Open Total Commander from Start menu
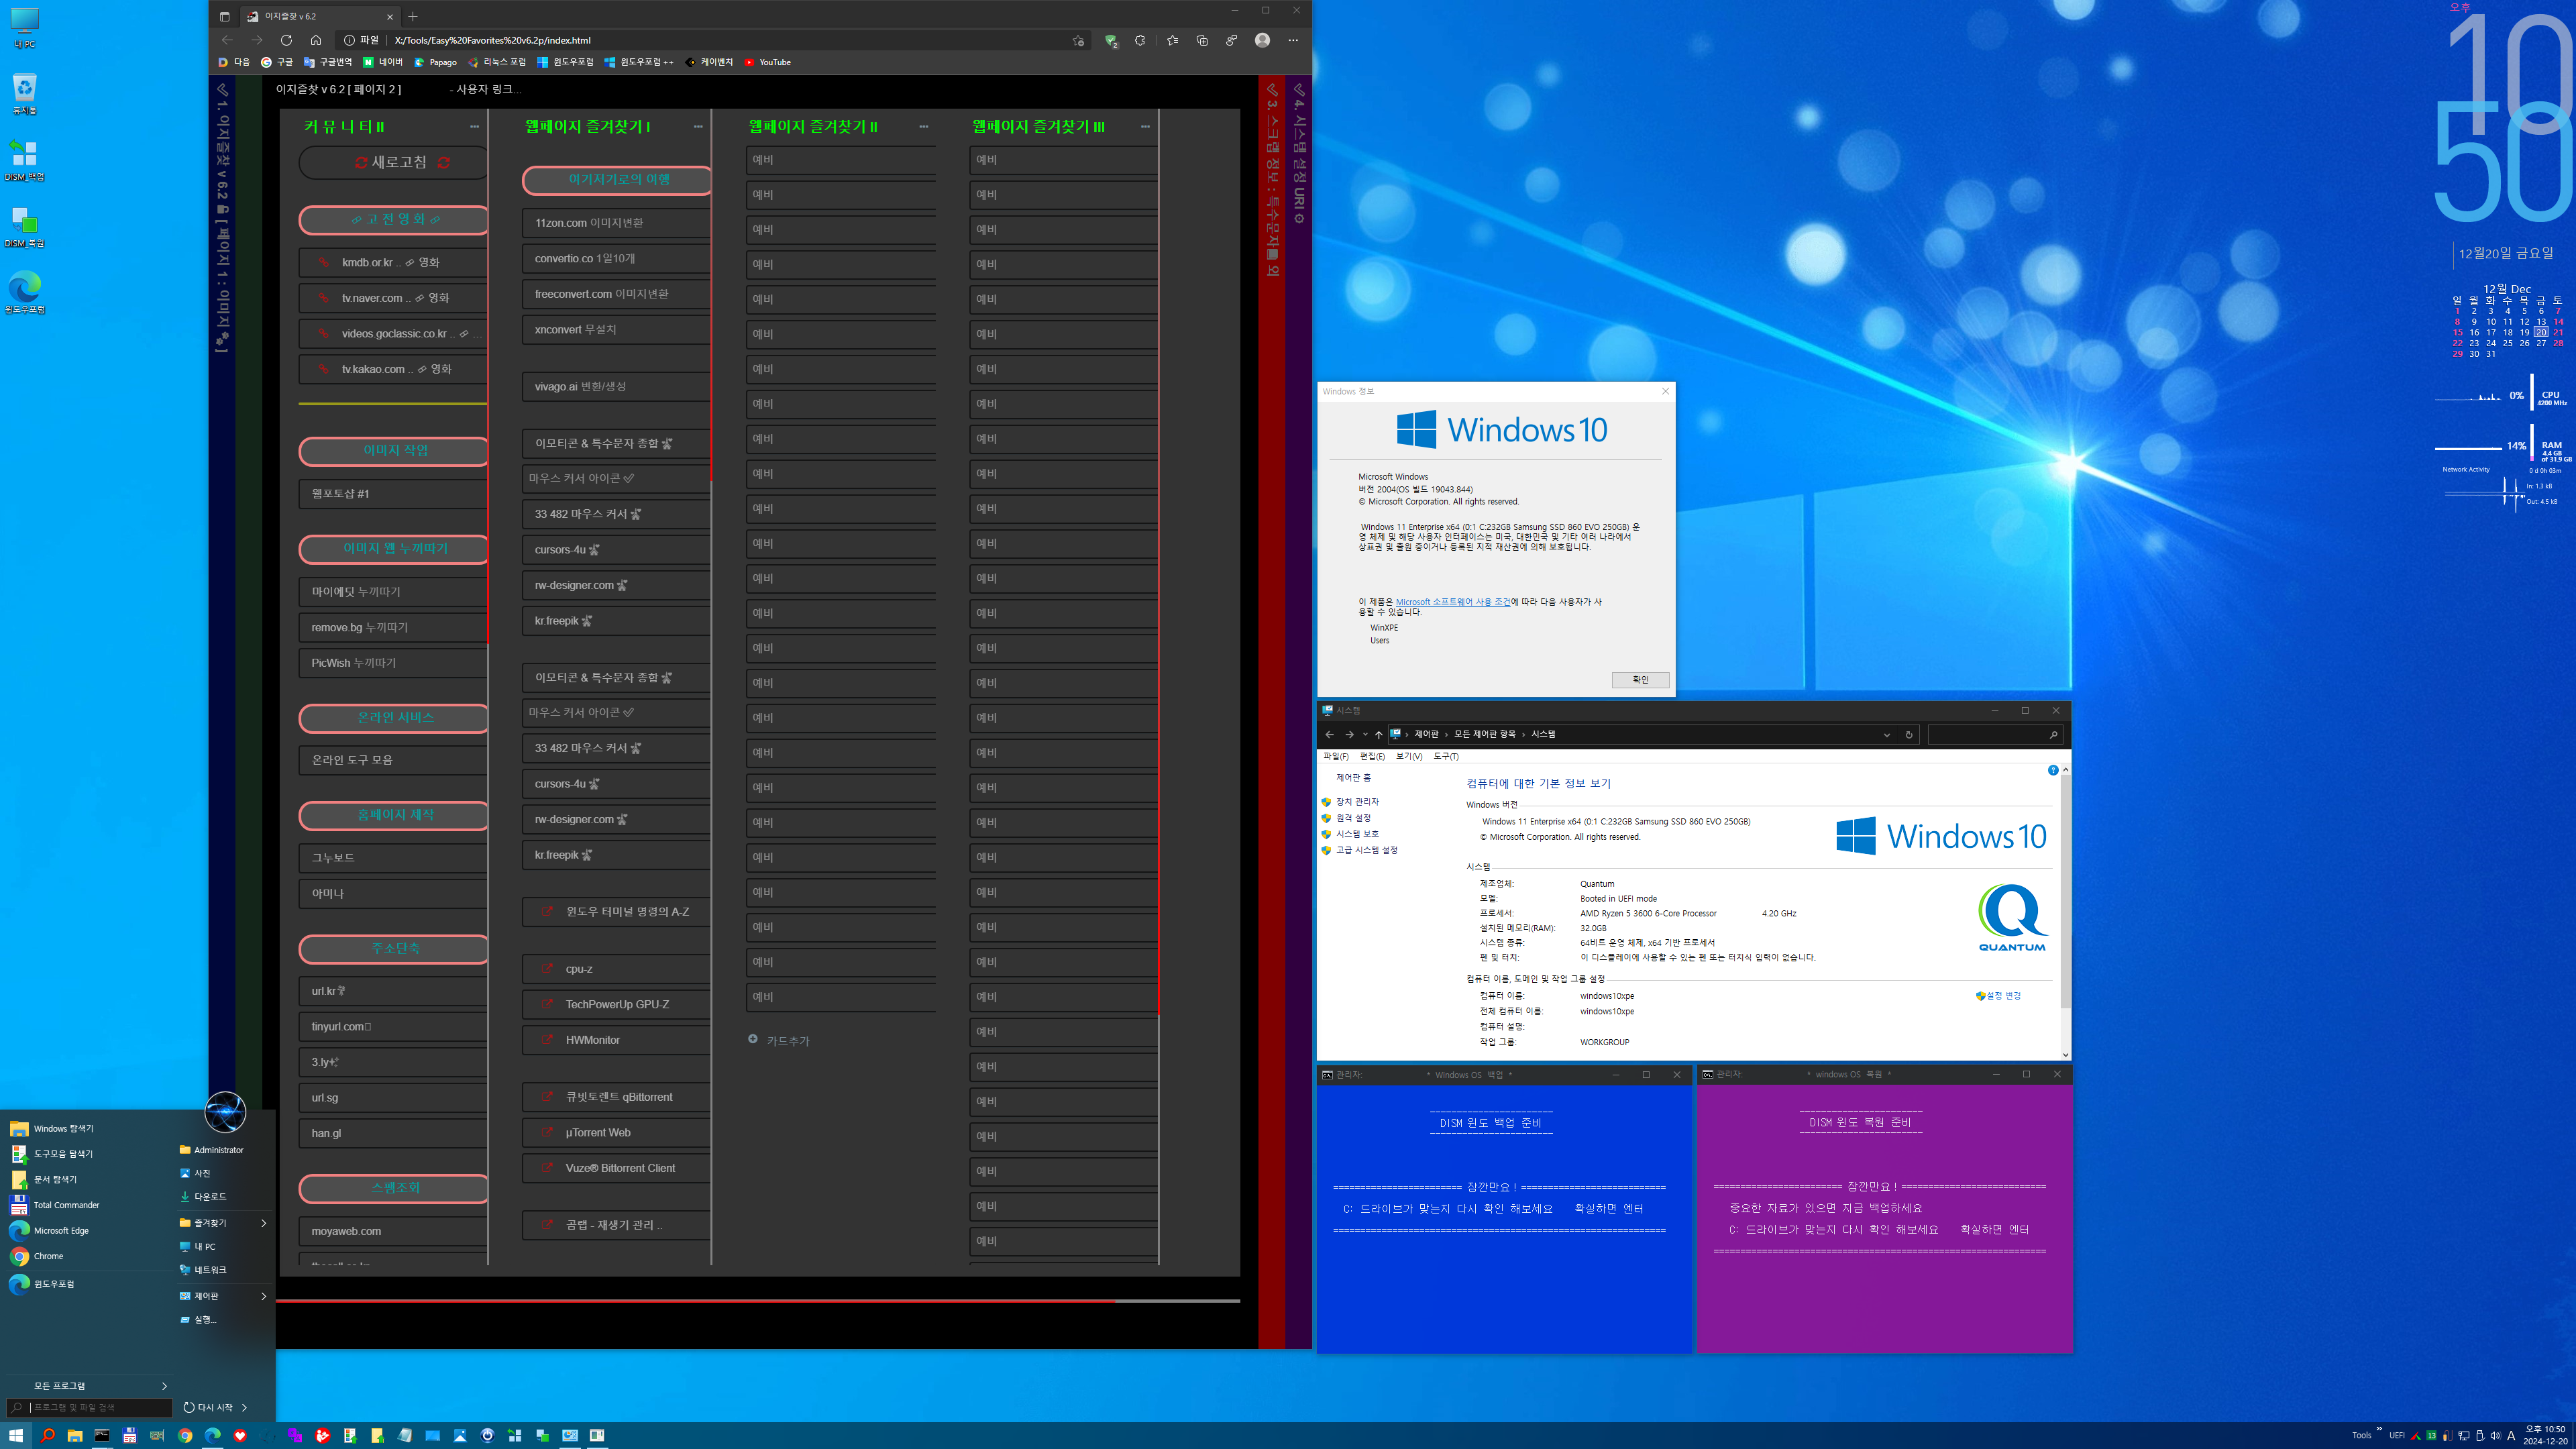Viewport: 2576px width, 1449px height. tap(66, 1205)
